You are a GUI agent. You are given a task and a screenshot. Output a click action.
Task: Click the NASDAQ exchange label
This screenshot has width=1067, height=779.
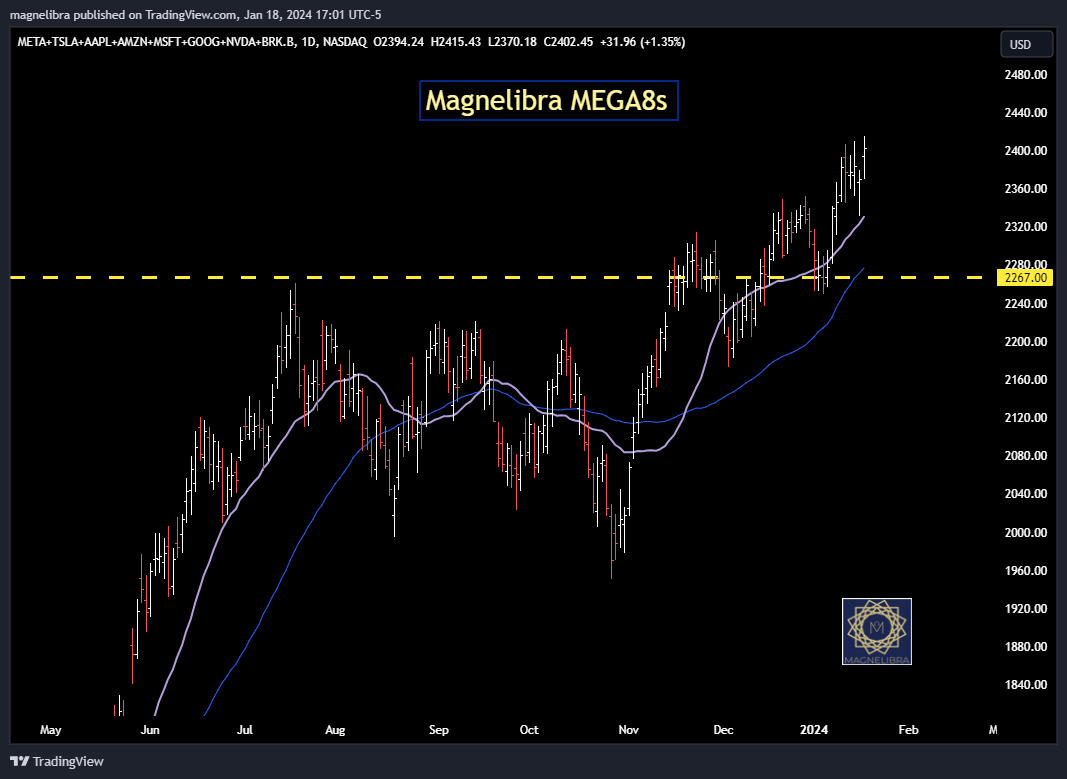coord(345,42)
